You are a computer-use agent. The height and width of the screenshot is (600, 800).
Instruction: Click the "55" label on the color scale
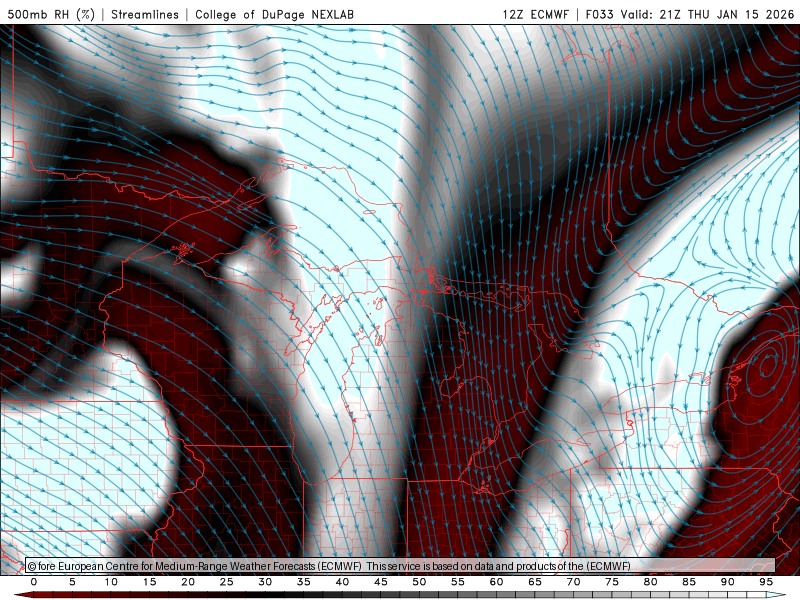click(x=458, y=582)
